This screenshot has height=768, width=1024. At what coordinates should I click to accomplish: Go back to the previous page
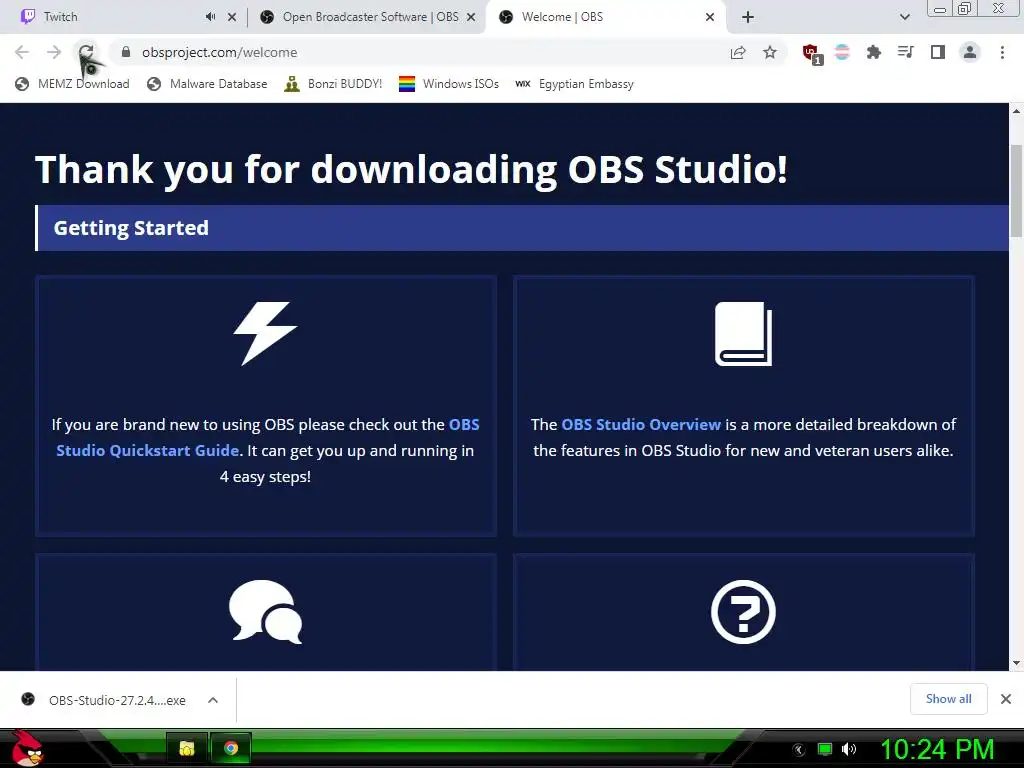click(x=22, y=52)
